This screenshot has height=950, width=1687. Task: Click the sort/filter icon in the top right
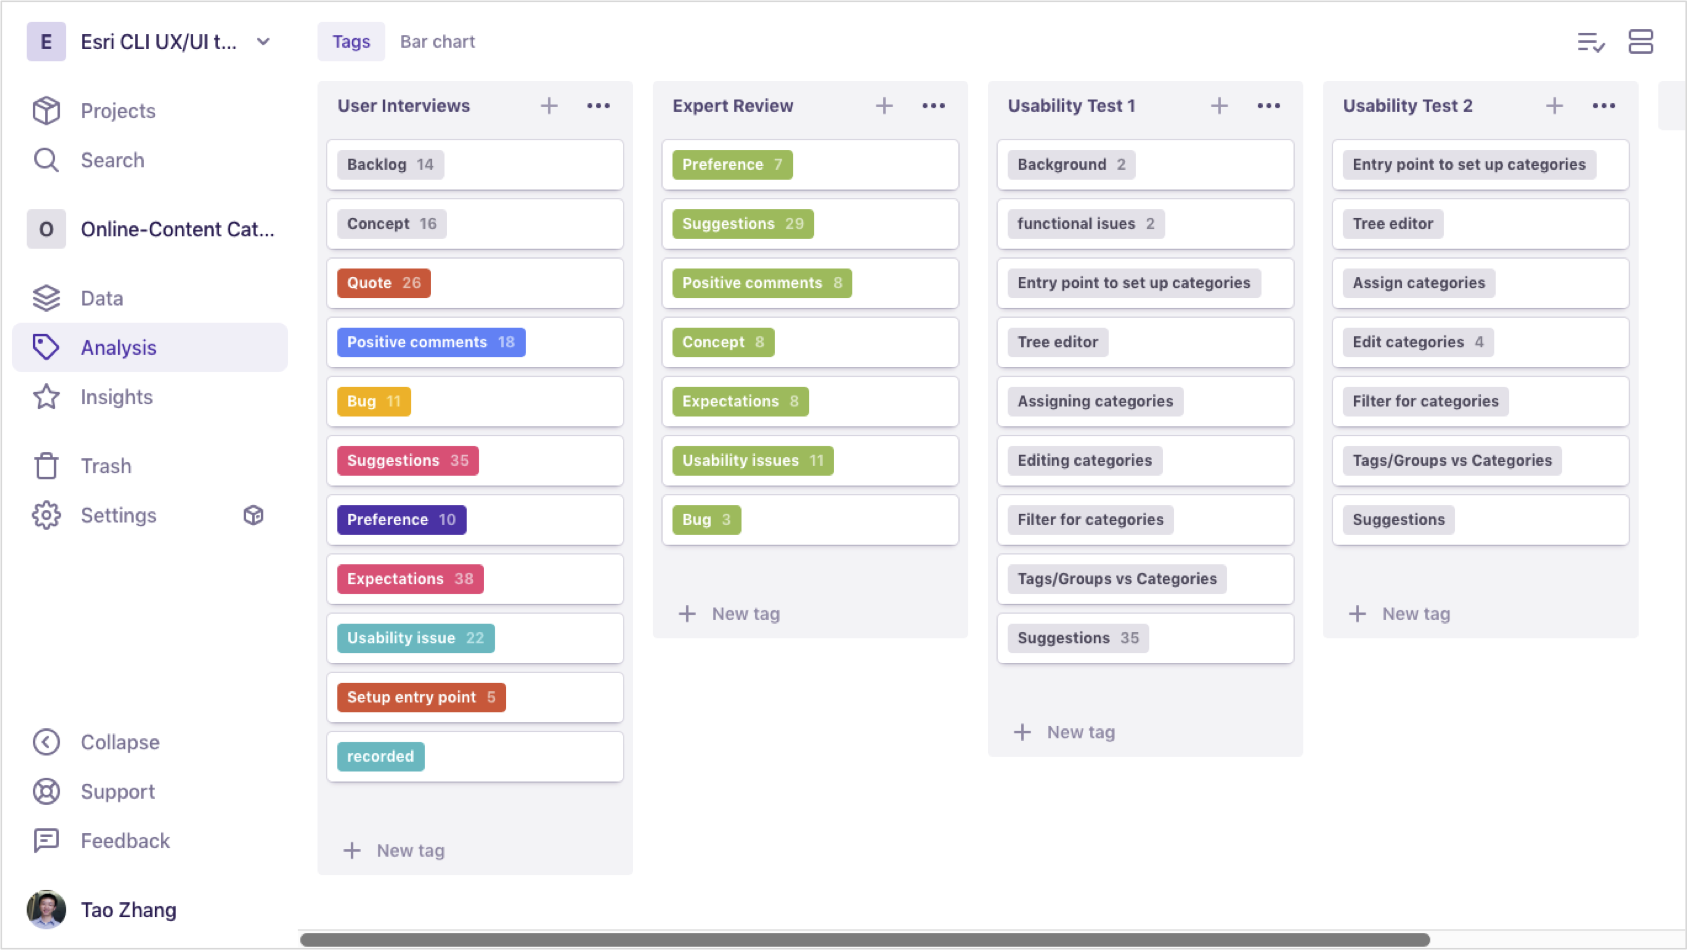click(x=1591, y=42)
